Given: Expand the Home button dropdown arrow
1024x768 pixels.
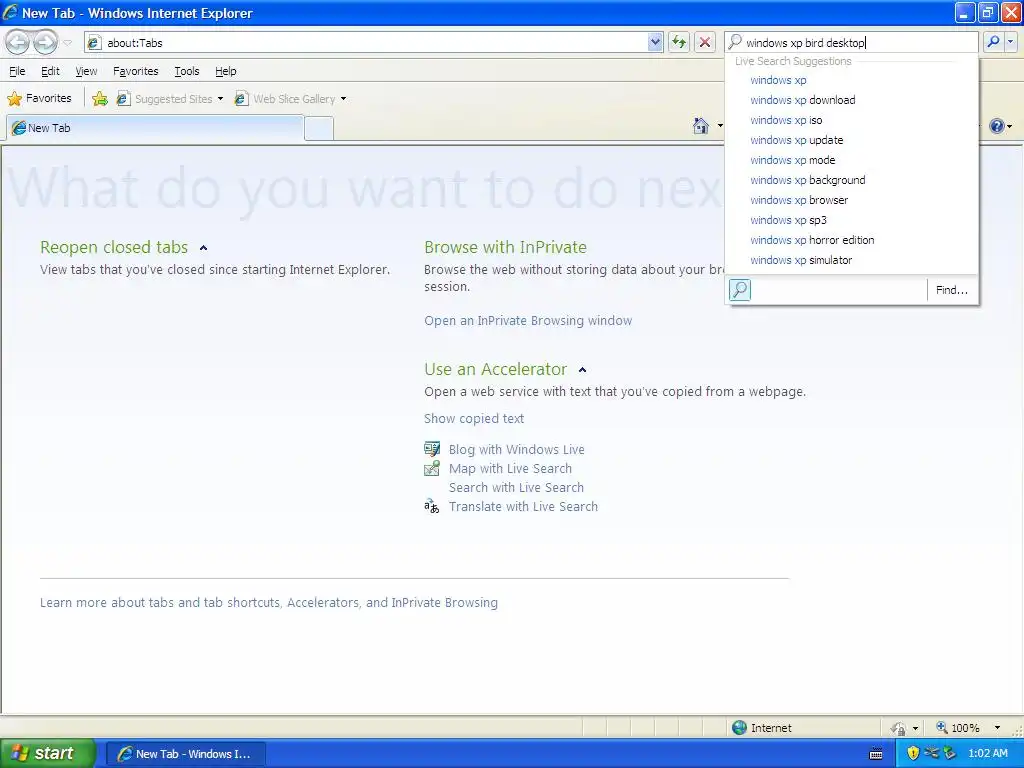Looking at the screenshot, I should [x=720, y=125].
